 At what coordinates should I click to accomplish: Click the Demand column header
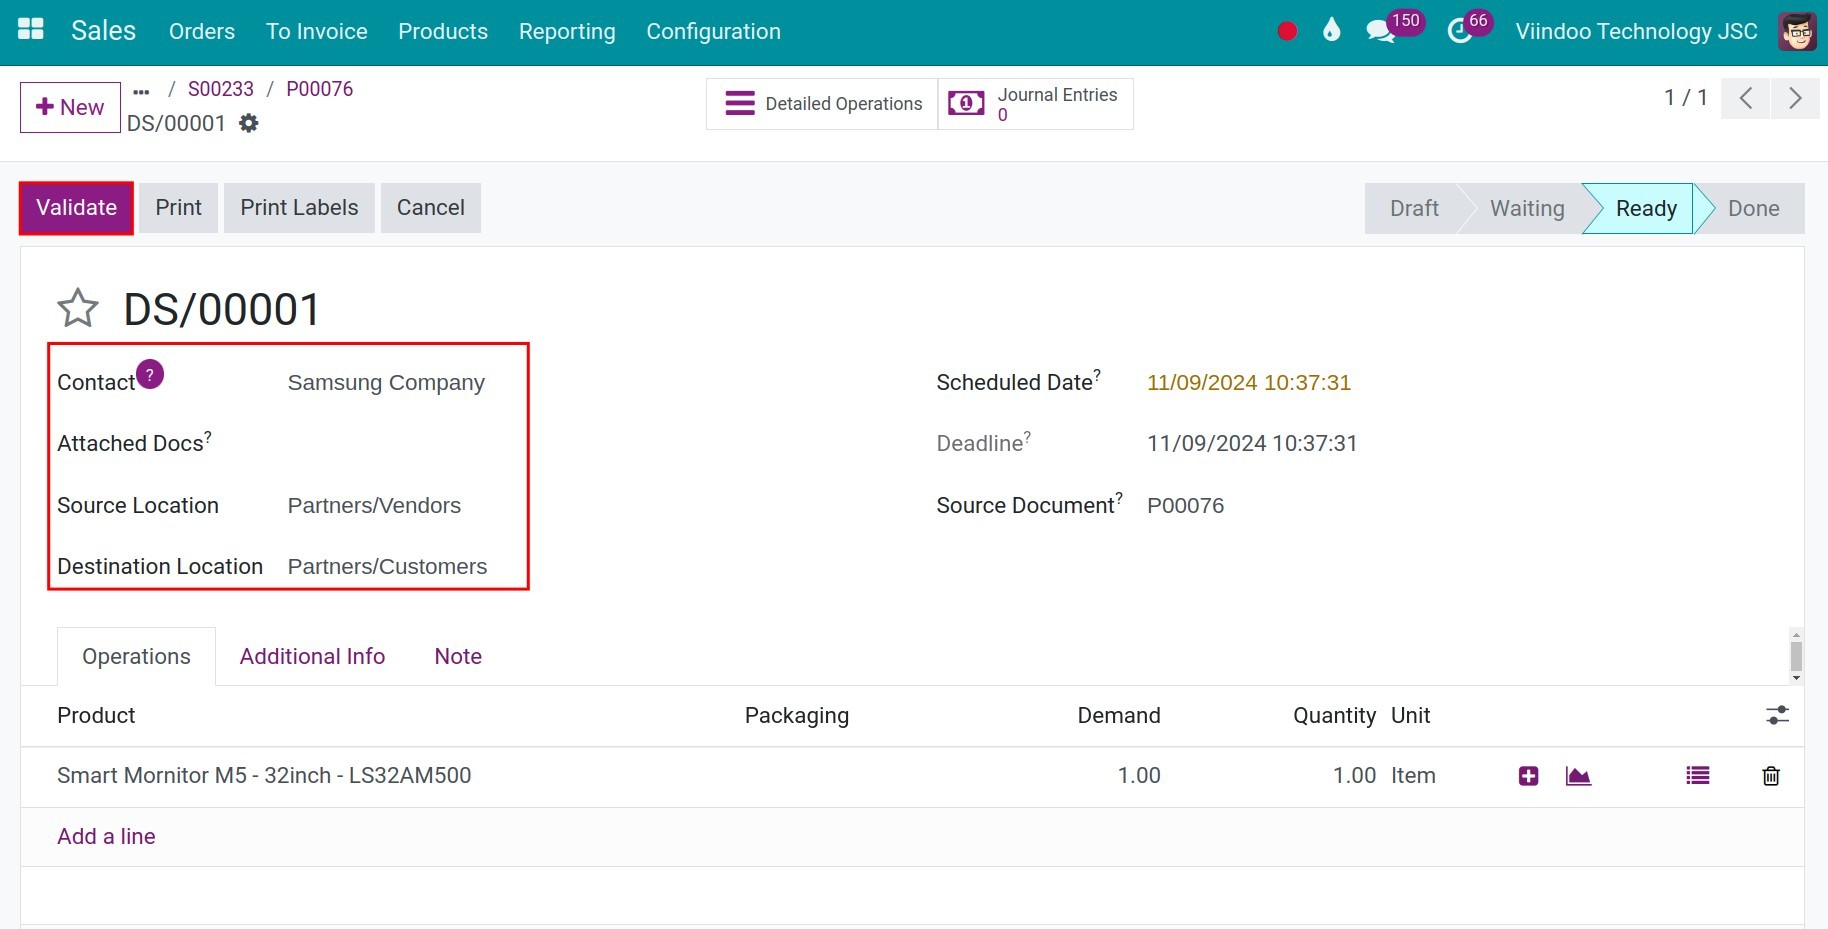[1119, 716]
